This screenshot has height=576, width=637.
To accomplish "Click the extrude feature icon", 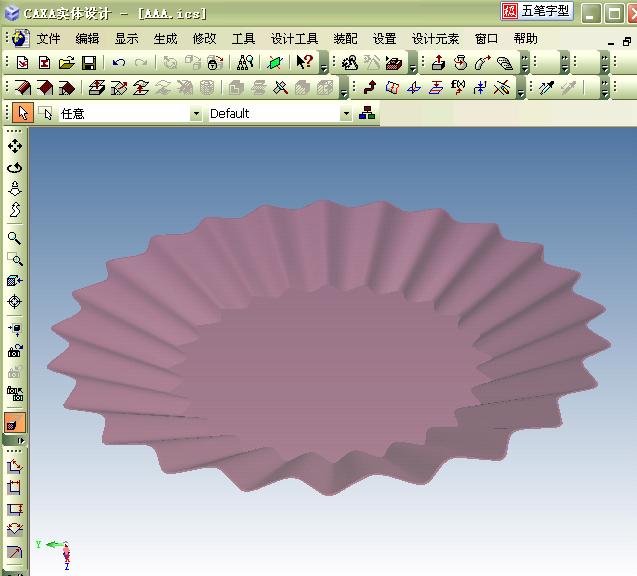I will tap(438, 63).
